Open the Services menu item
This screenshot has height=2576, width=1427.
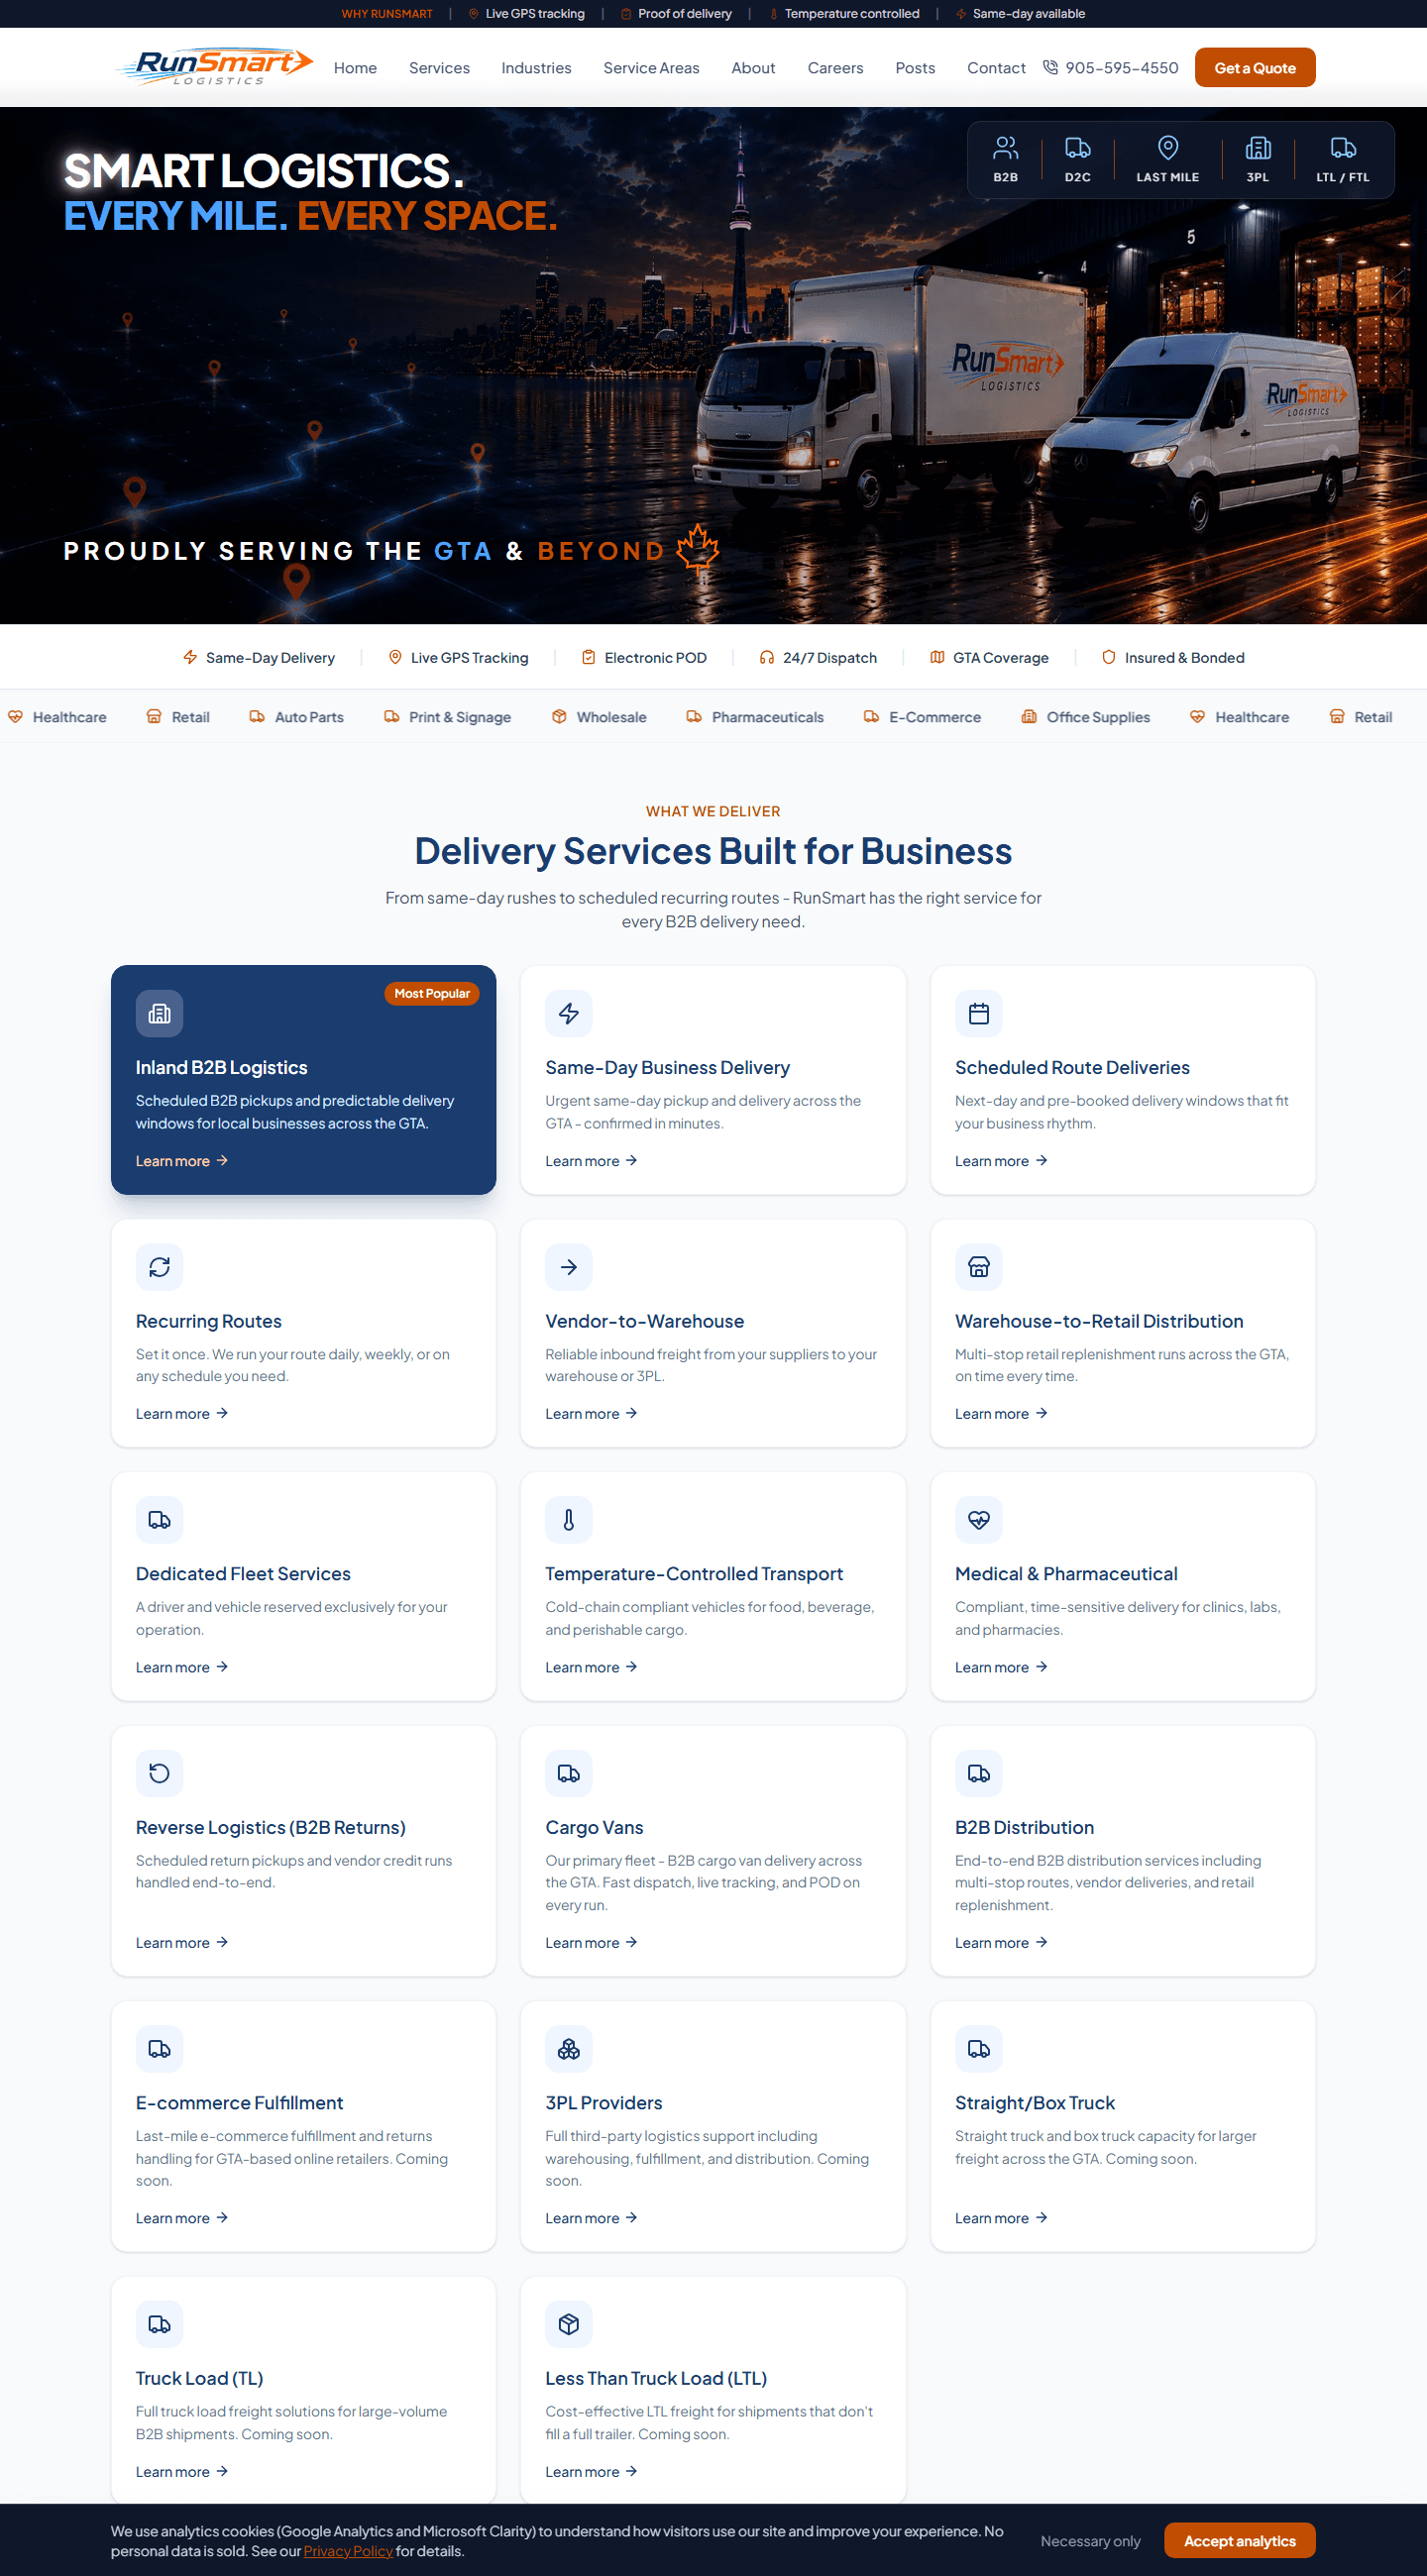click(x=439, y=68)
